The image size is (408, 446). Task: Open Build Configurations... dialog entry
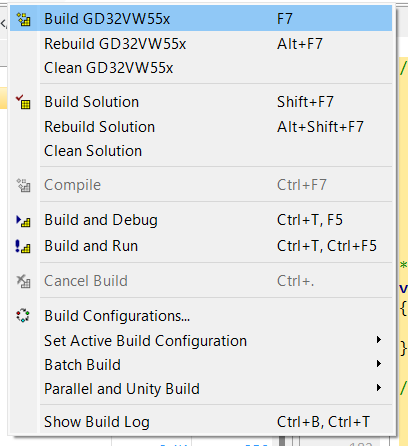201,316
